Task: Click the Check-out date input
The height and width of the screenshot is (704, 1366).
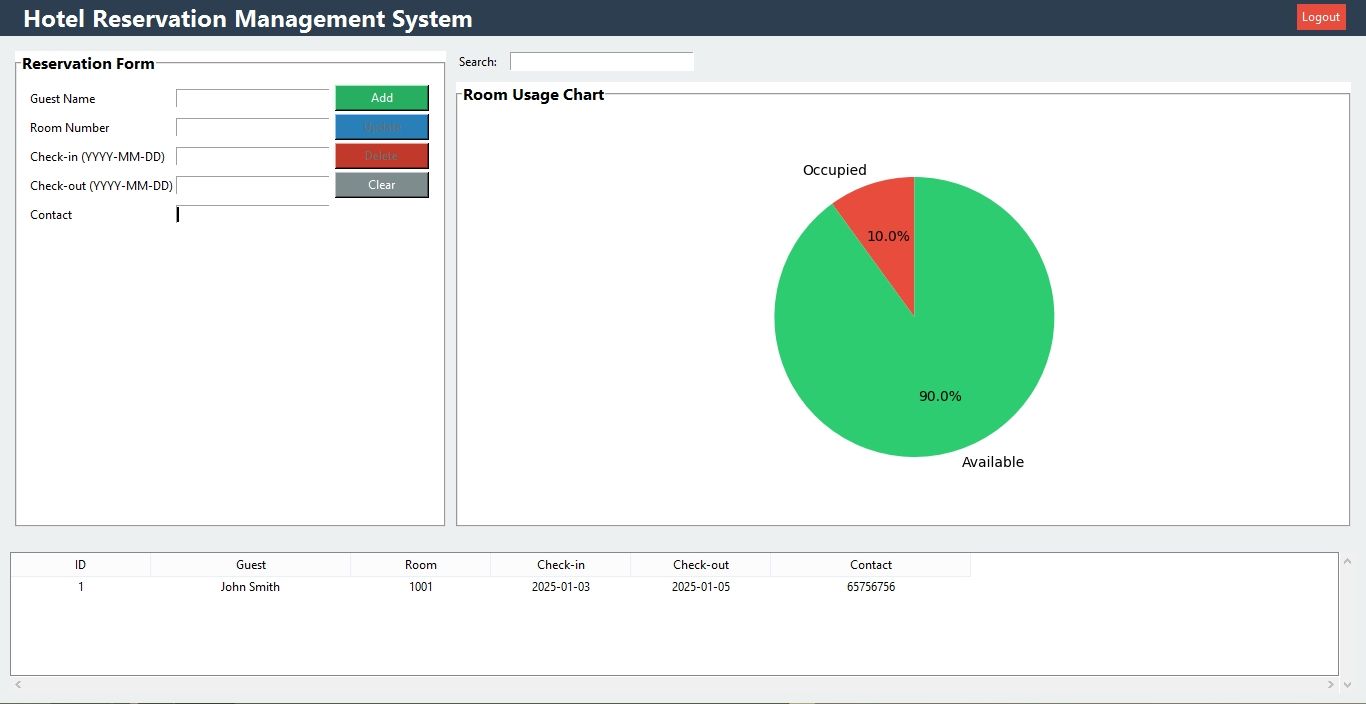Action: (x=252, y=186)
